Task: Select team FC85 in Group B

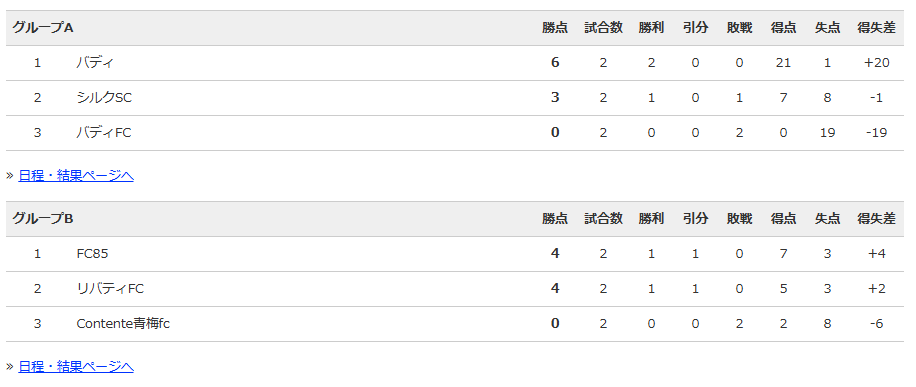Action: 92,254
